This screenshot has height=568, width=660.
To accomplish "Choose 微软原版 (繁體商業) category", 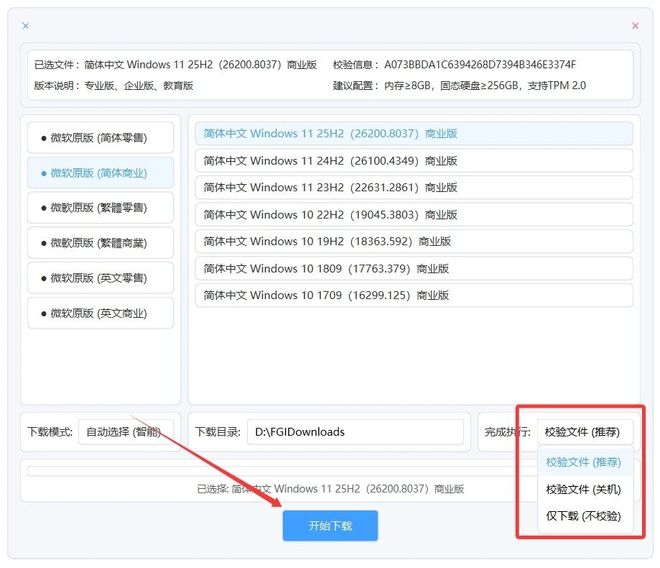I will point(100,243).
